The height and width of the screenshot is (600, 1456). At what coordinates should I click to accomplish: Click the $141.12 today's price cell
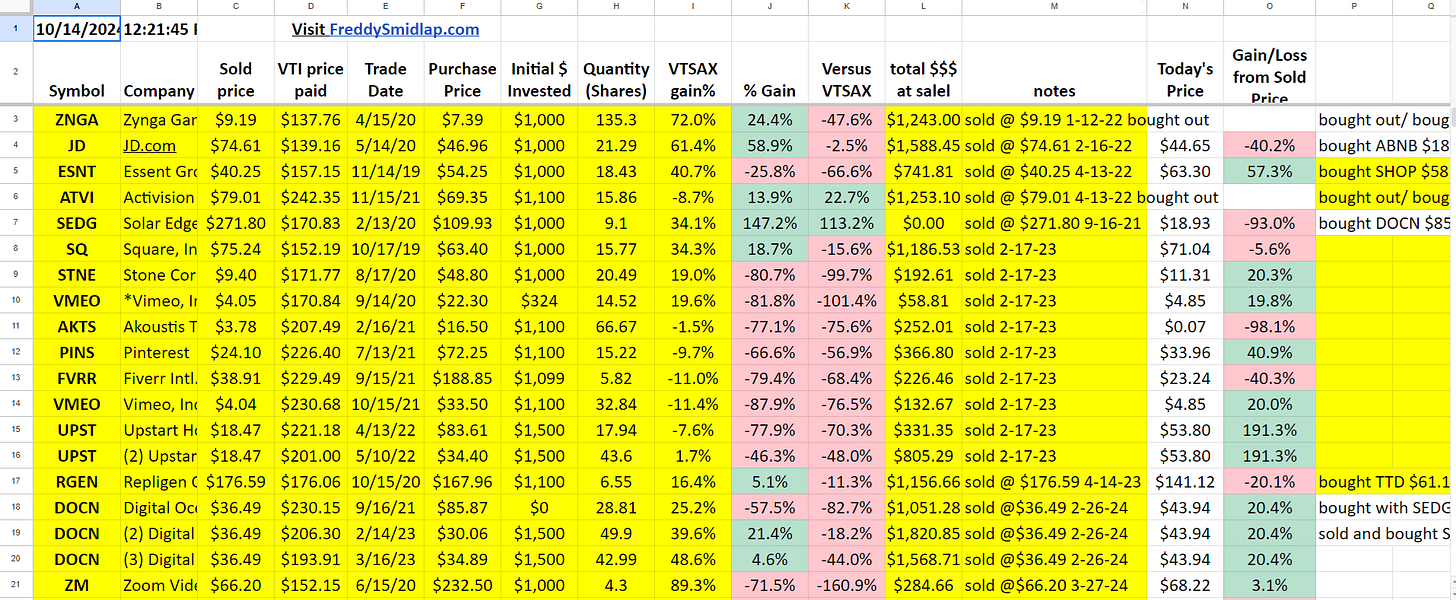(1185, 482)
